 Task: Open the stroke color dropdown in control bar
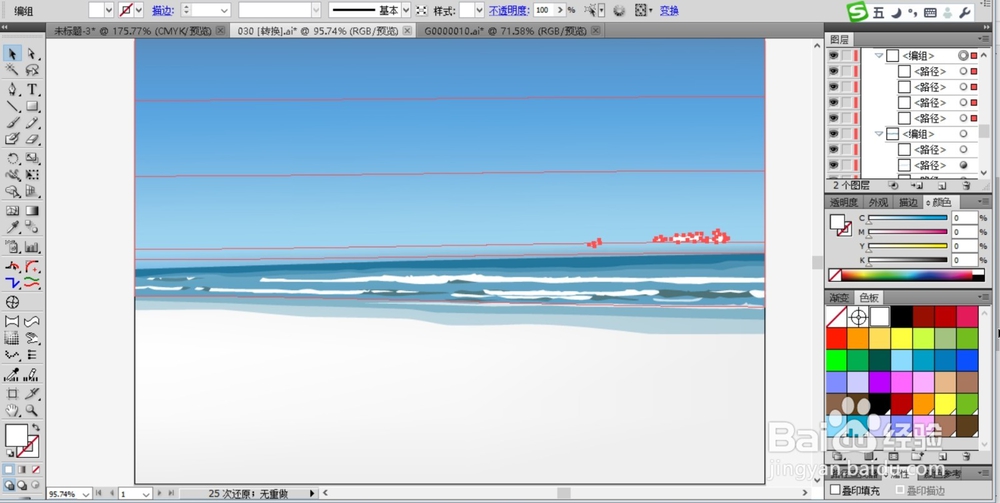pyautogui.click(x=139, y=10)
